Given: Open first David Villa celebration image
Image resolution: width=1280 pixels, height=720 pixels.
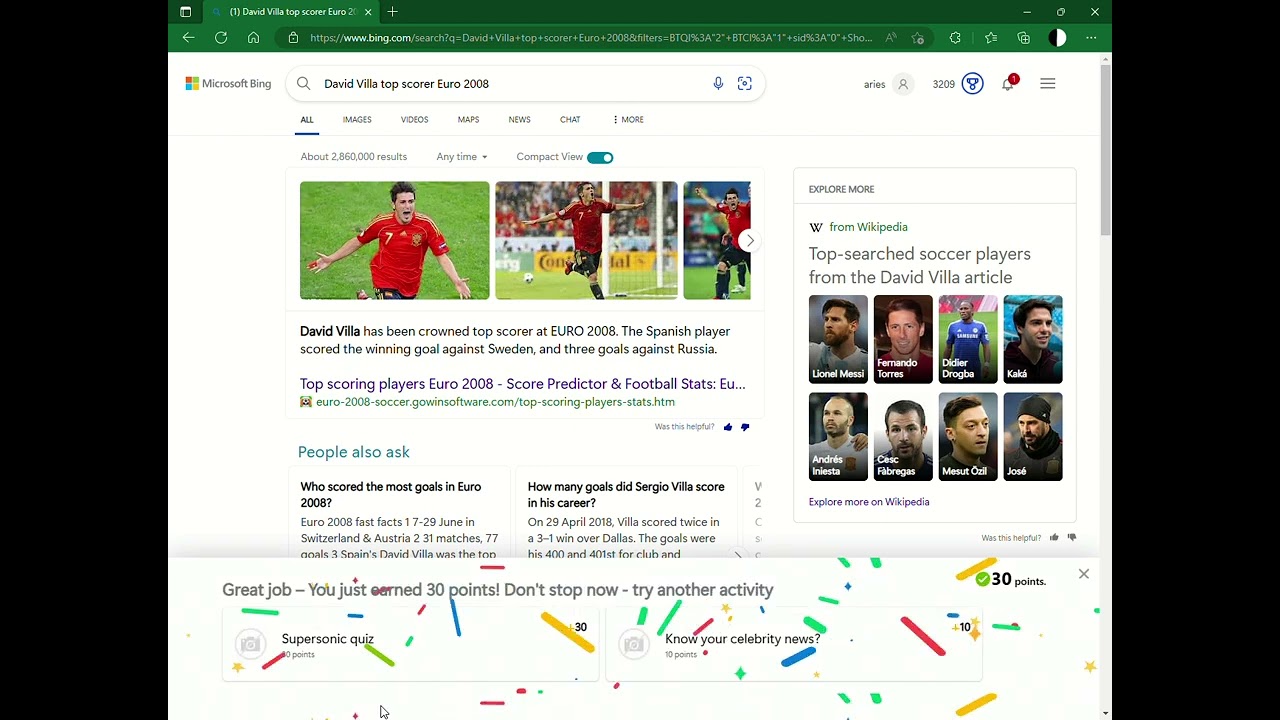Looking at the screenshot, I should (x=395, y=240).
